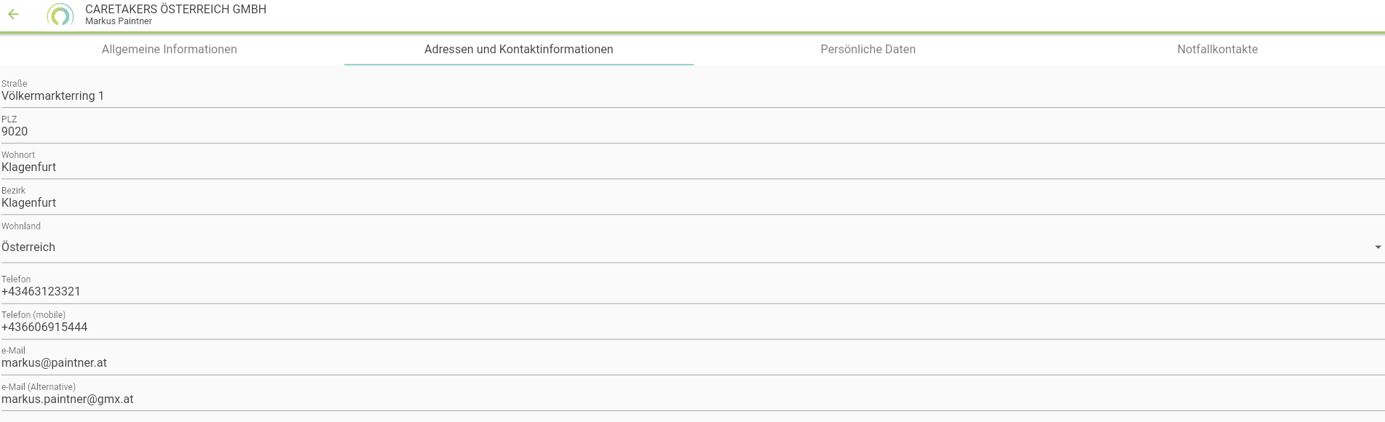Click the Caretakers circular logo

tap(60, 15)
